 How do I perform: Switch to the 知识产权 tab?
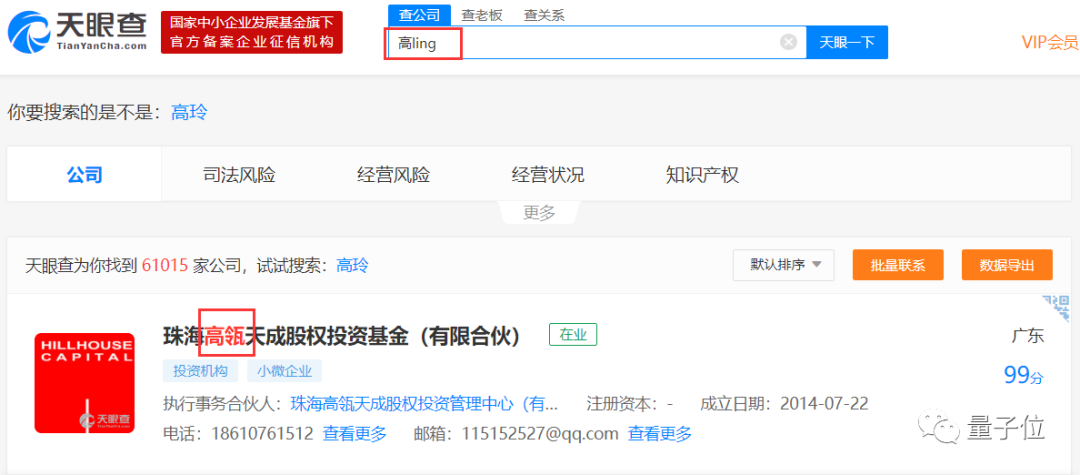pyautogui.click(x=702, y=175)
